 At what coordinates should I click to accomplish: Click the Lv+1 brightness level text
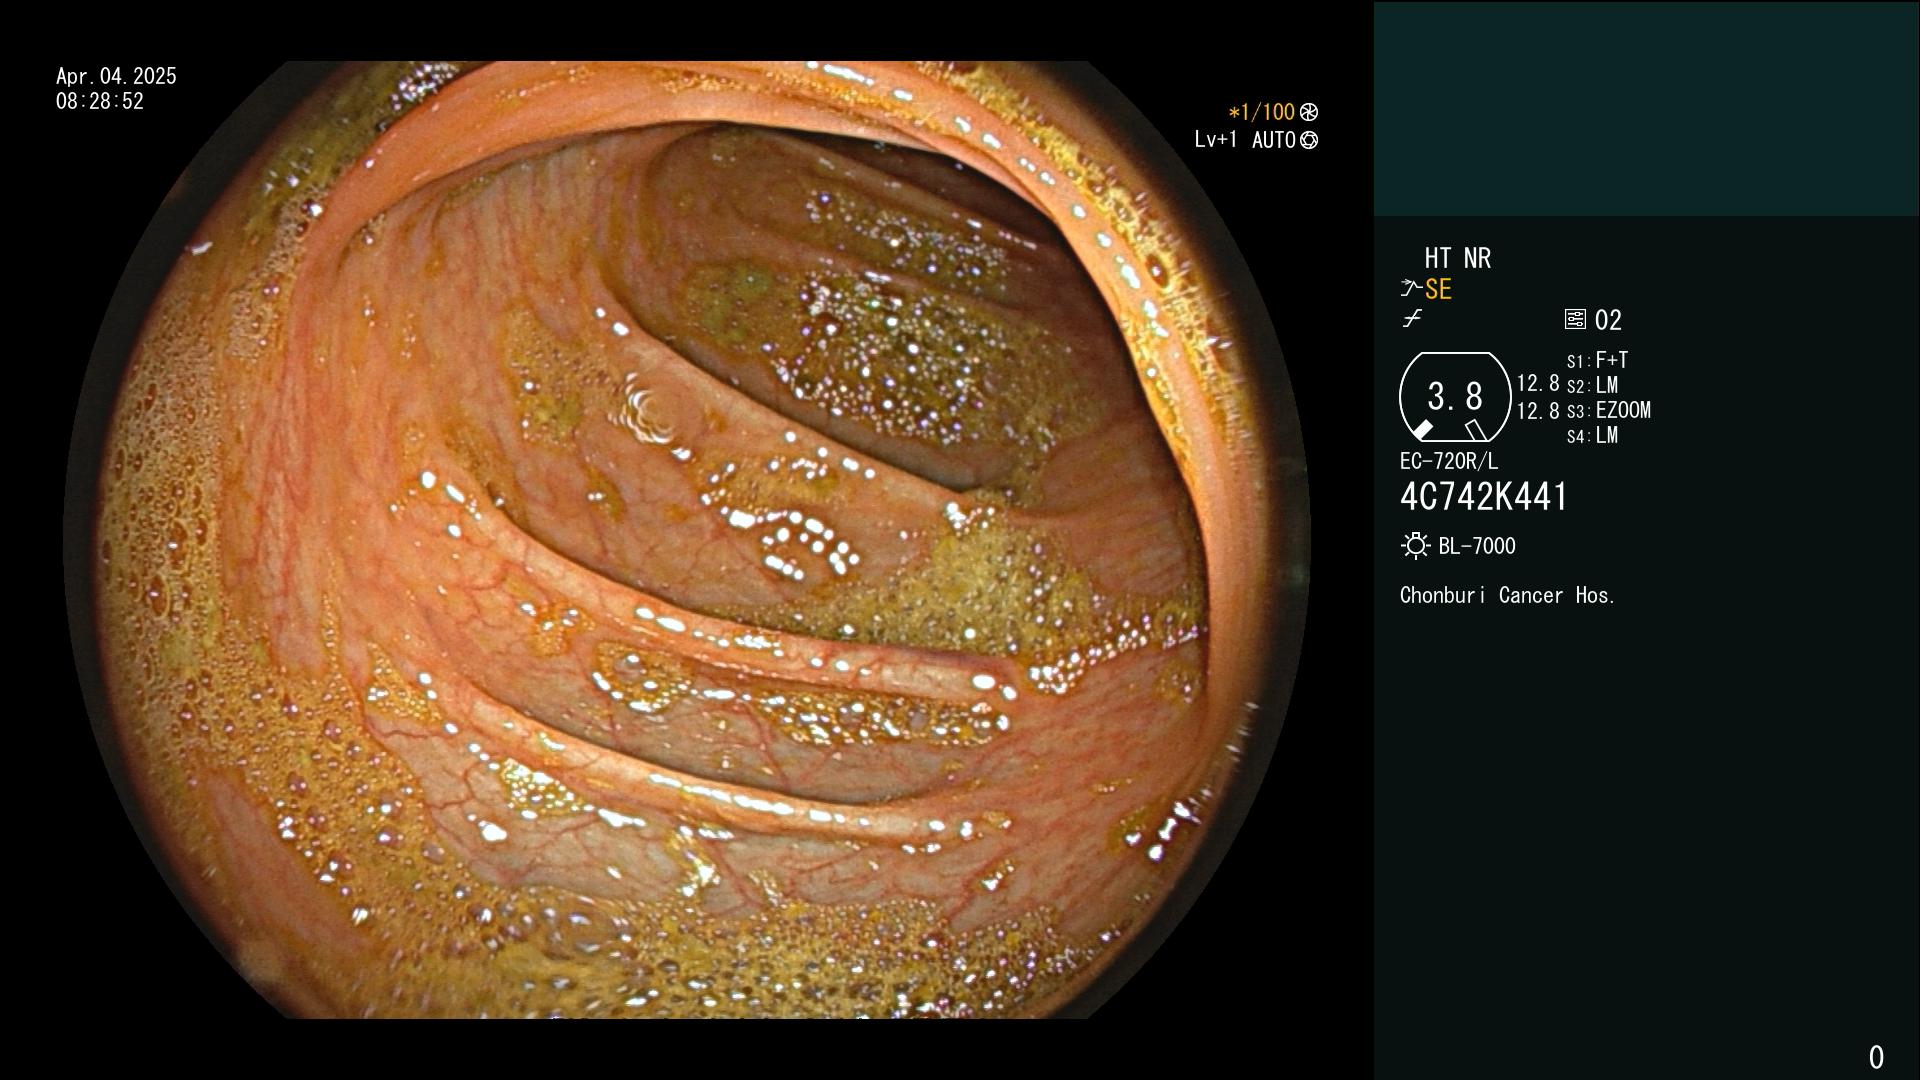1215,140
